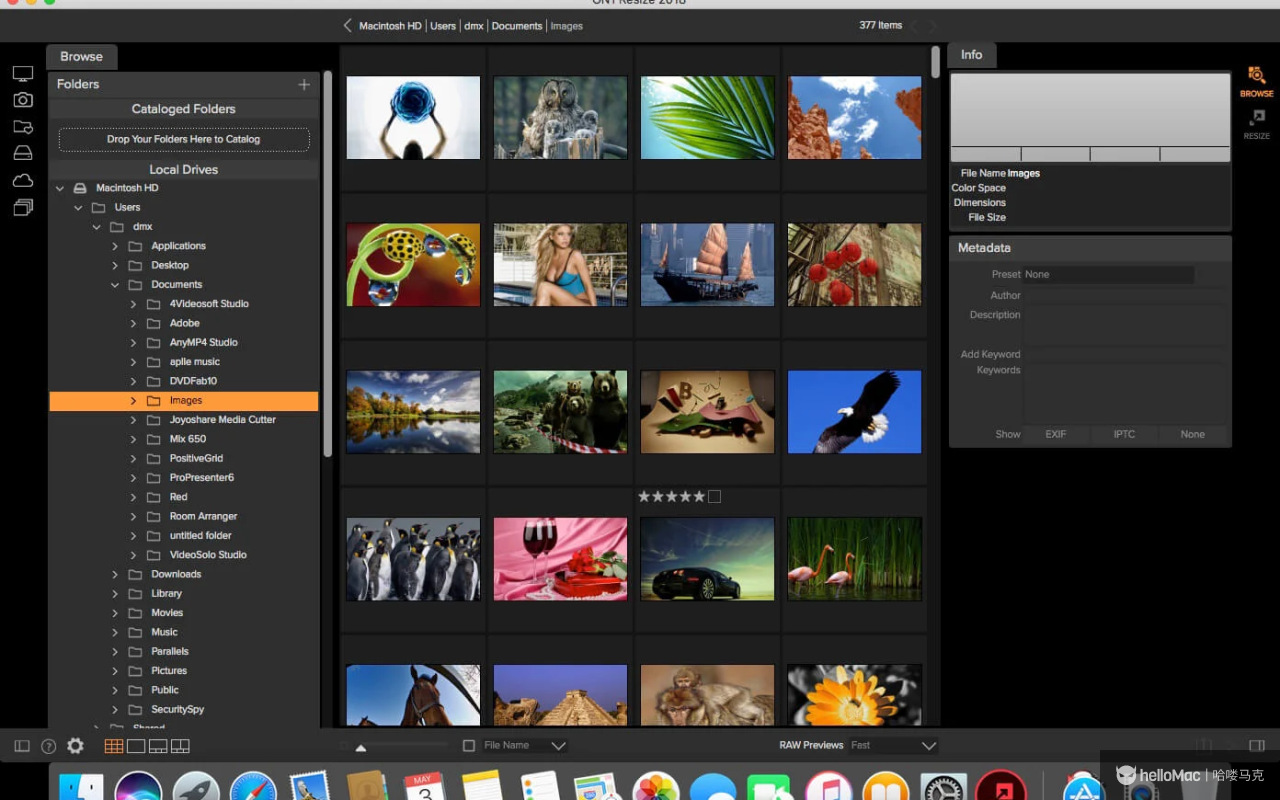Viewport: 1280px width, 800px height.
Task: Open Finder from the Dock
Action: click(81, 788)
